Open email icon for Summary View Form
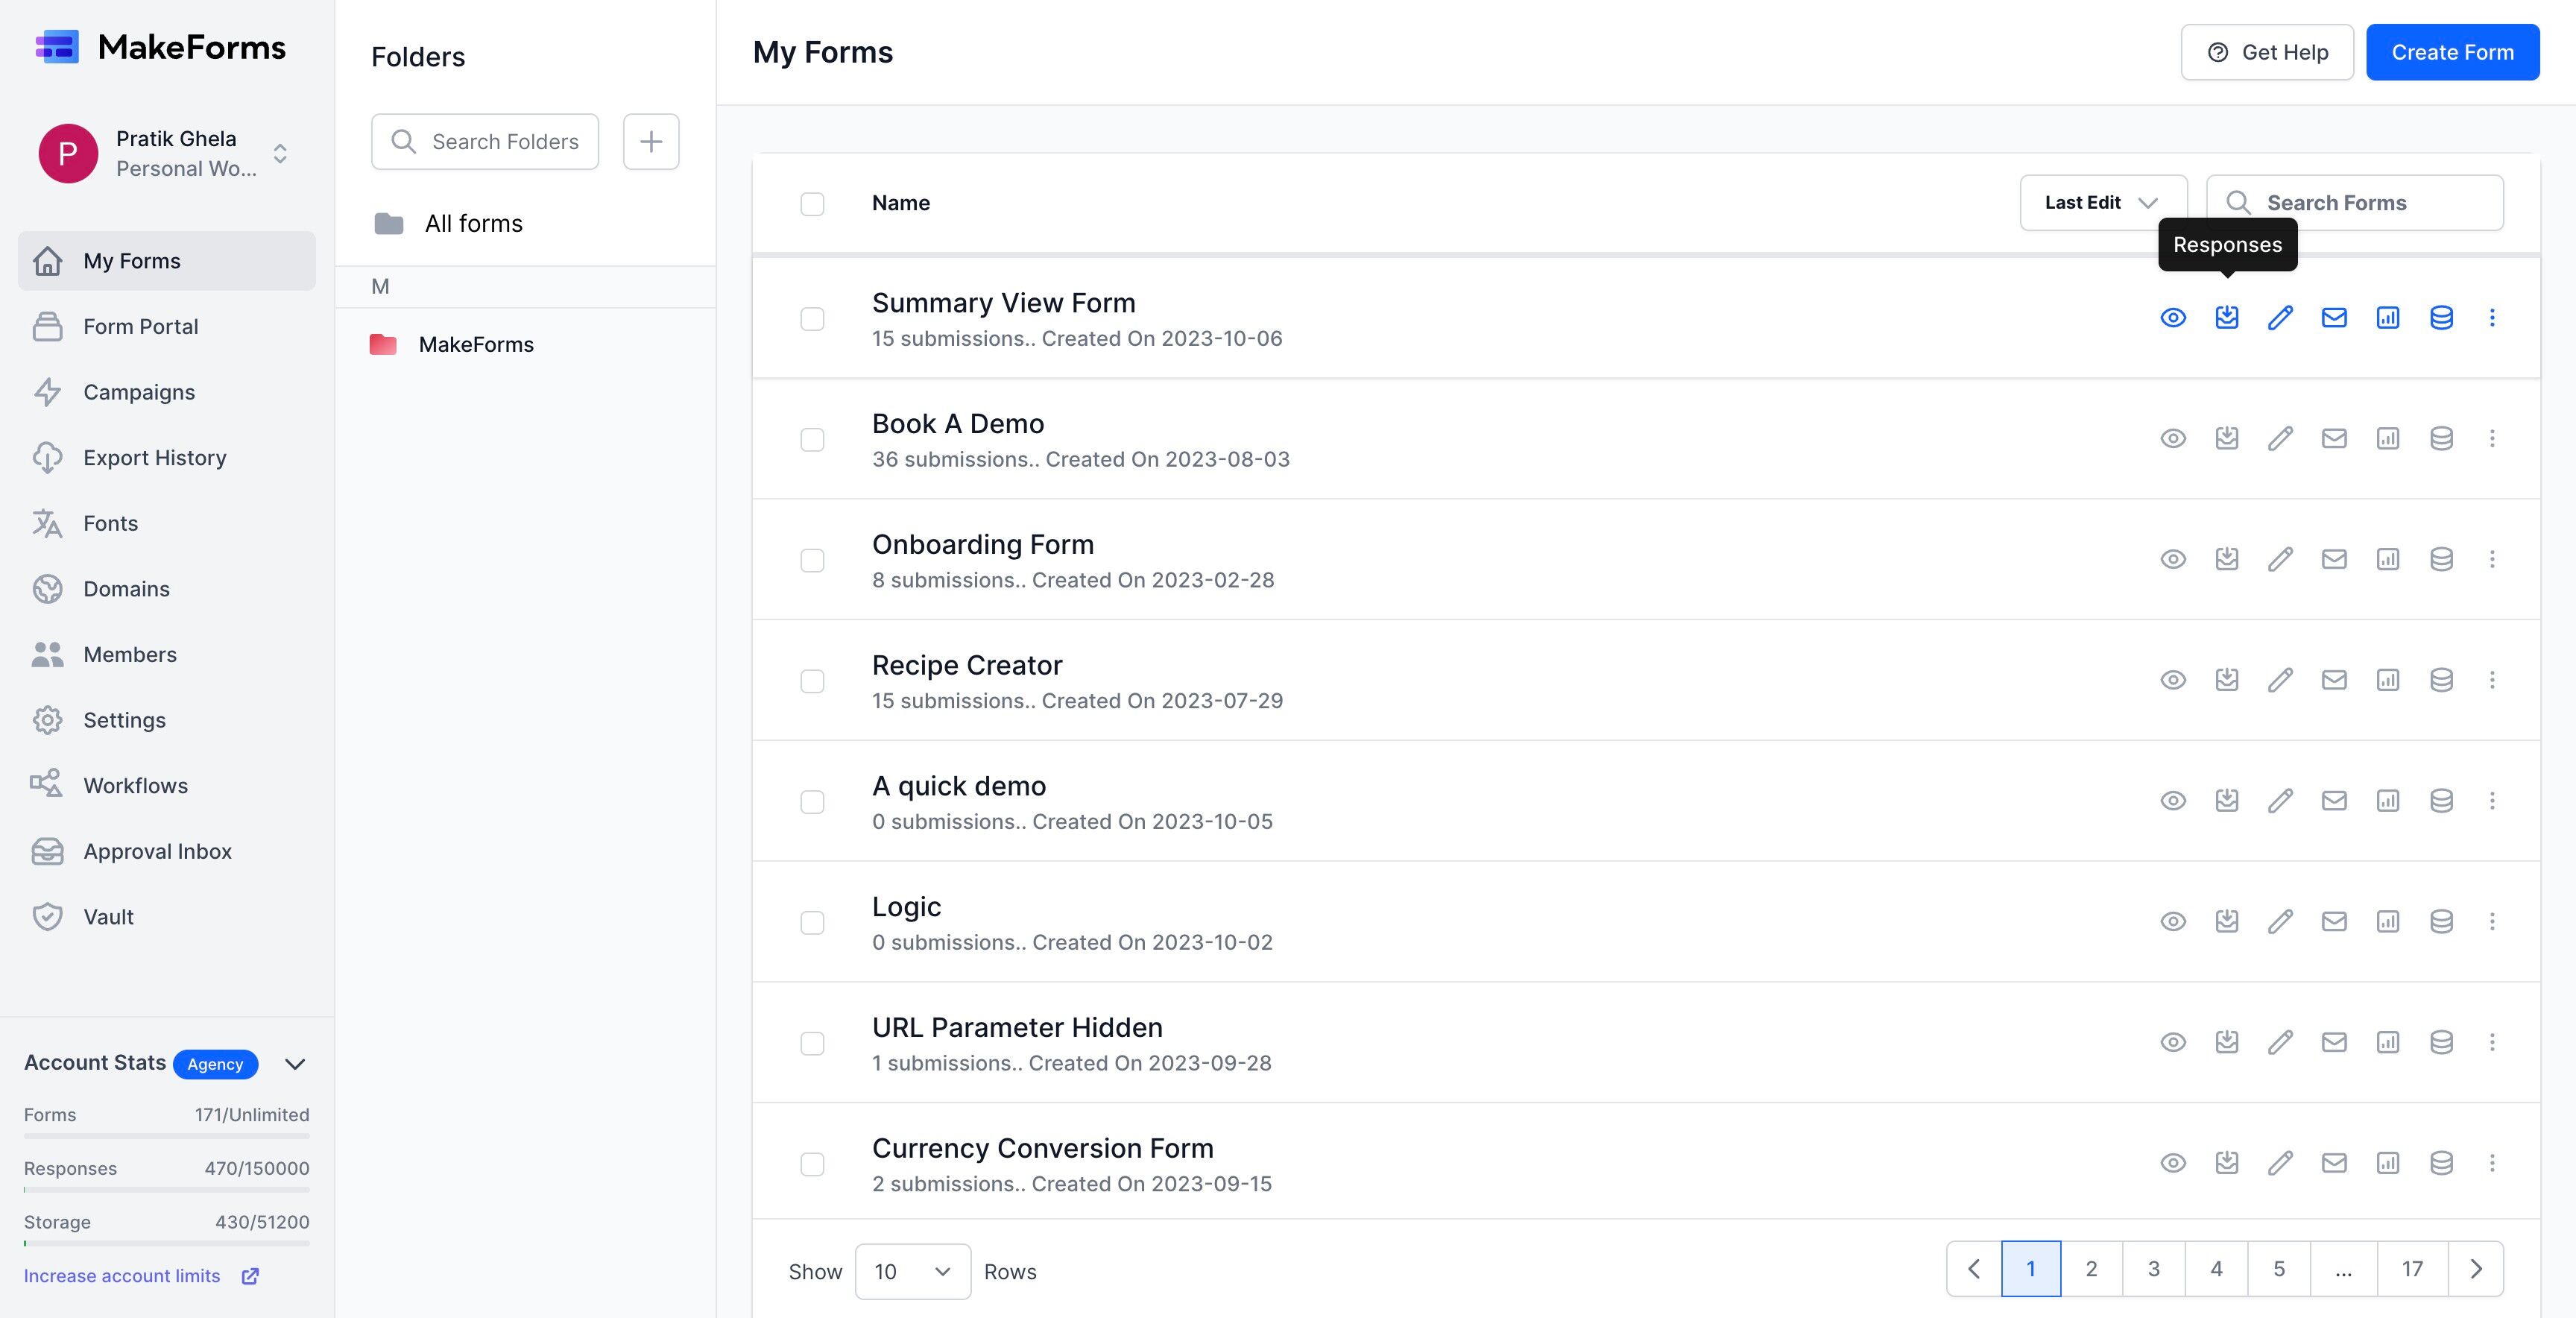2576x1318 pixels. (2334, 318)
